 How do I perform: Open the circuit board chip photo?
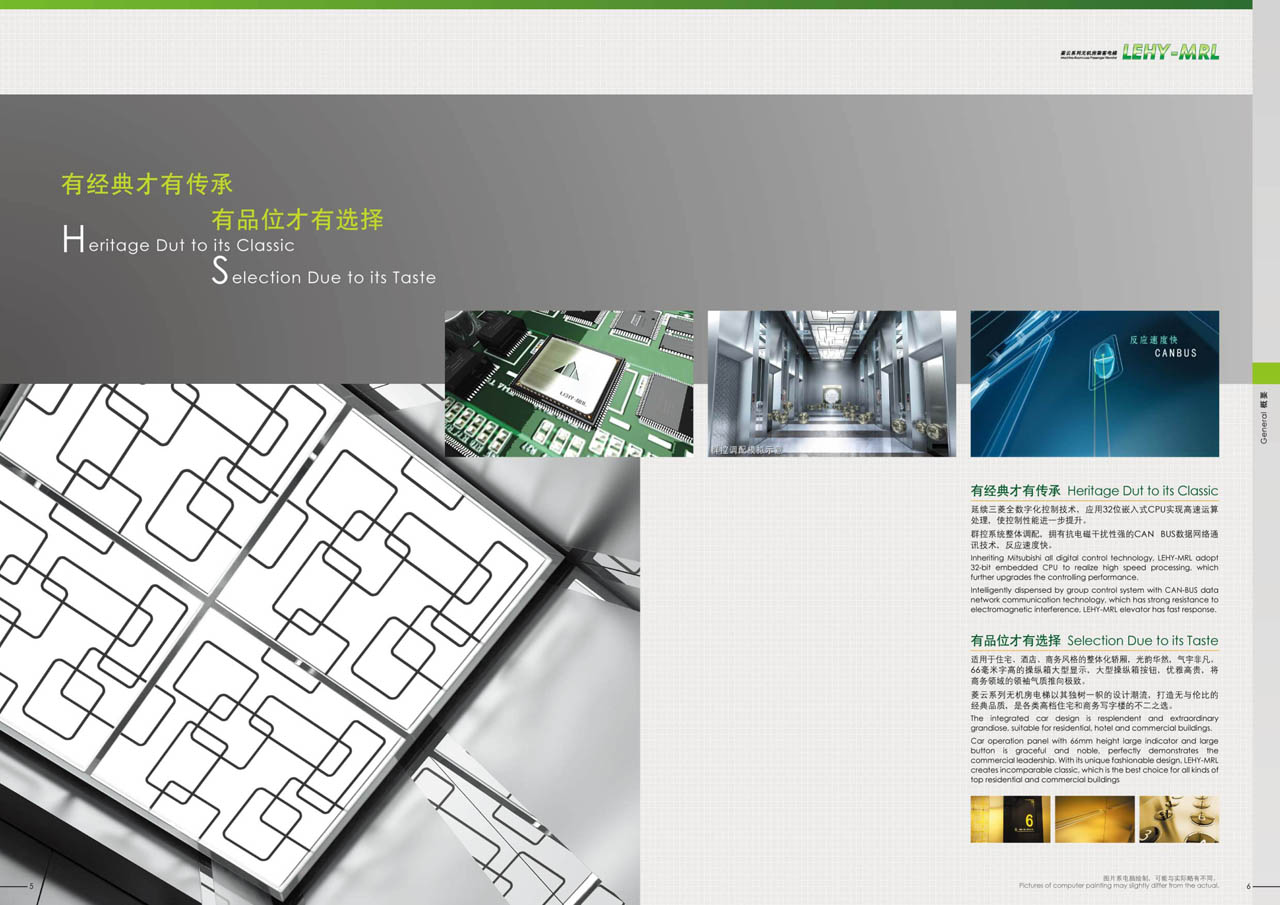pyautogui.click(x=569, y=383)
